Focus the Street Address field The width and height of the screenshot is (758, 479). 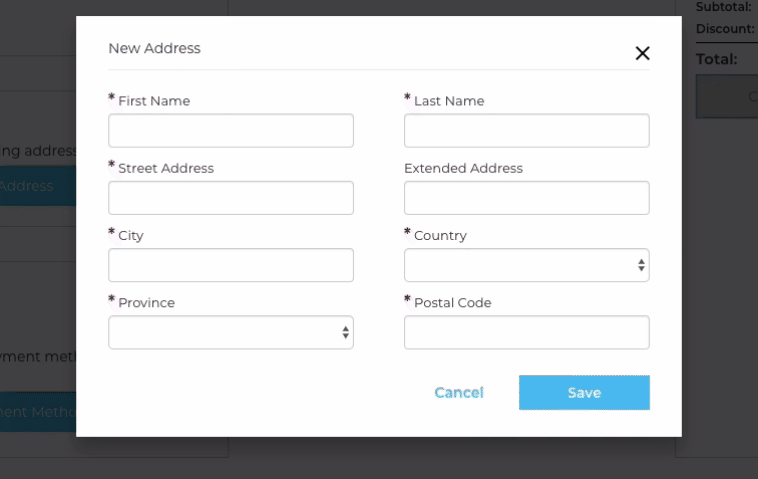(231, 198)
